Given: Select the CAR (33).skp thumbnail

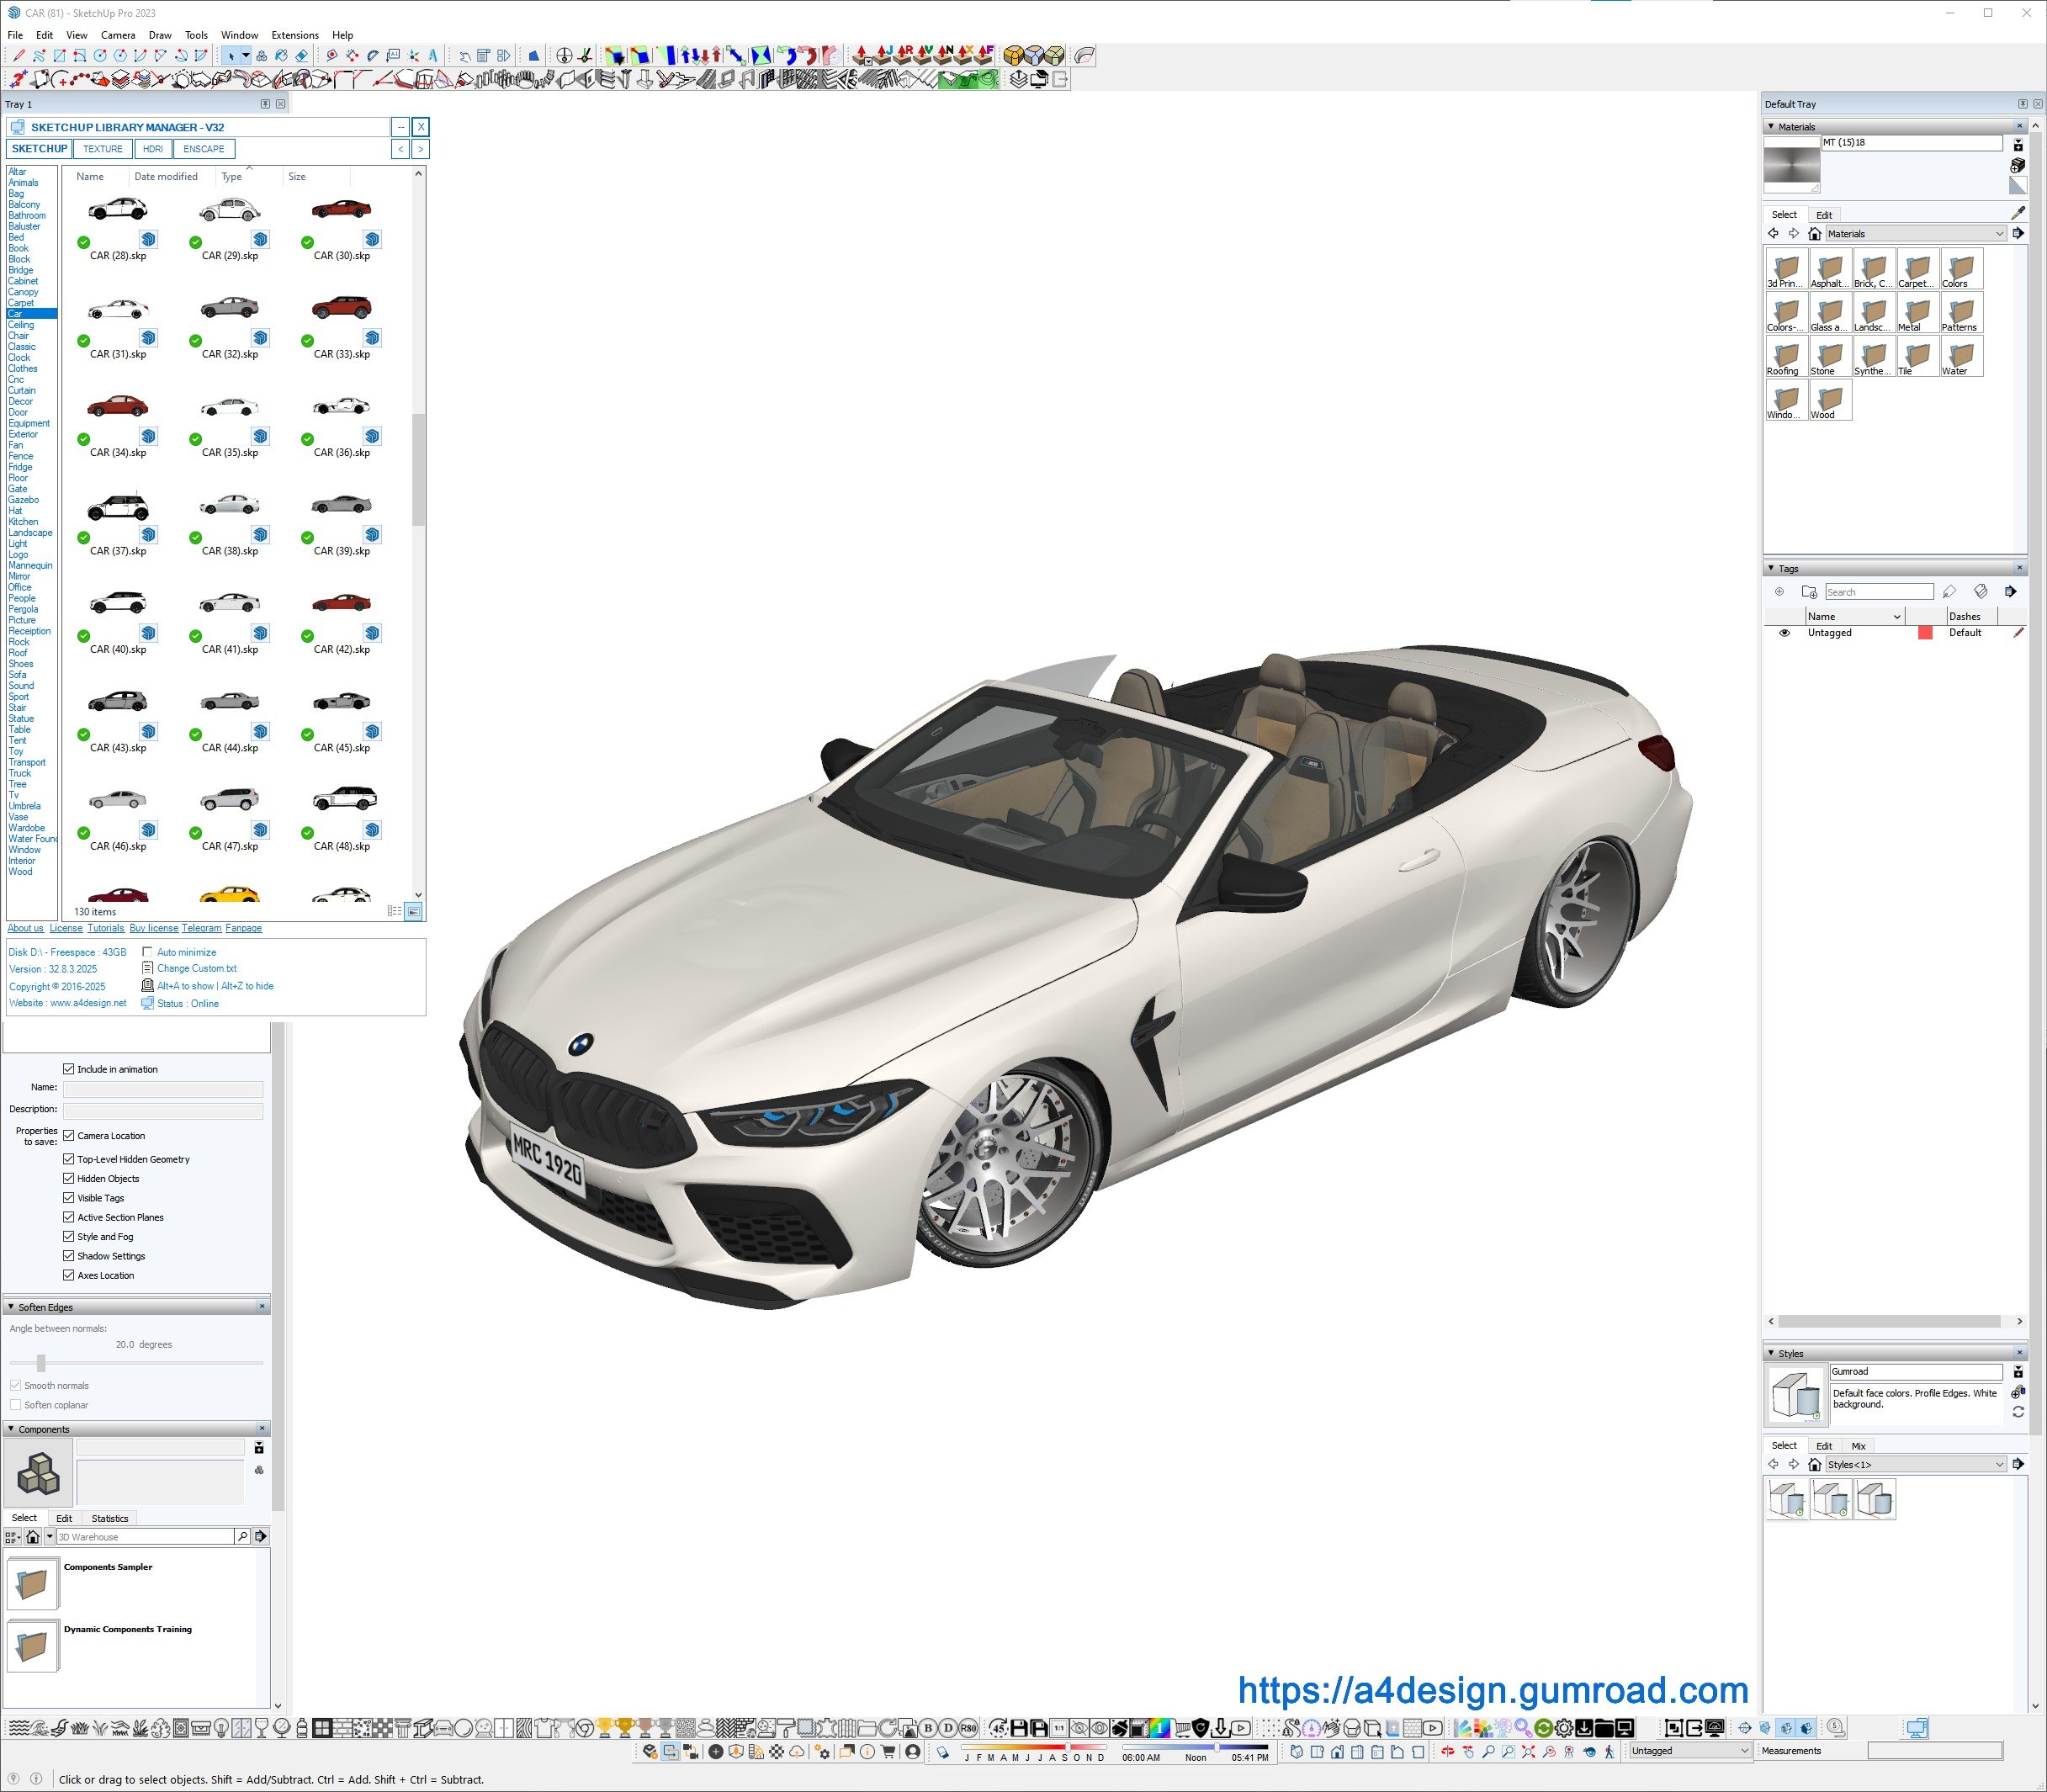Looking at the screenshot, I should tap(342, 308).
